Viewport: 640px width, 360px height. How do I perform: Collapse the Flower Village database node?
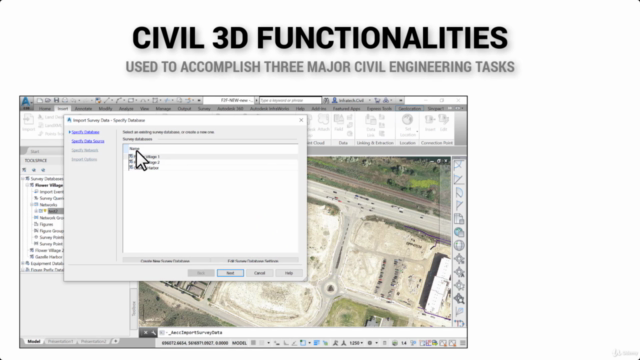[27, 185]
